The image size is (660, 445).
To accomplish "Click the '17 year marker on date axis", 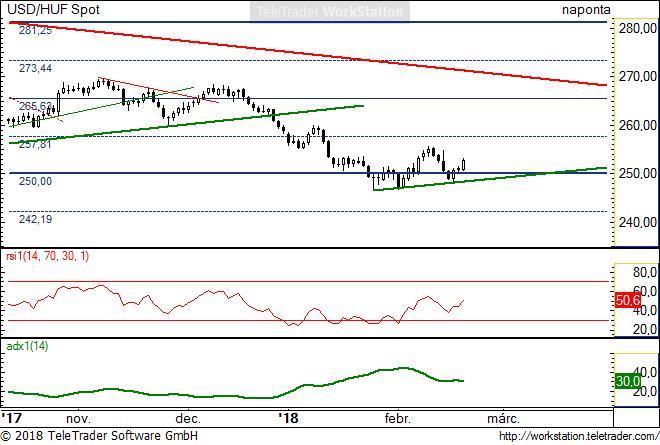I will (12, 418).
